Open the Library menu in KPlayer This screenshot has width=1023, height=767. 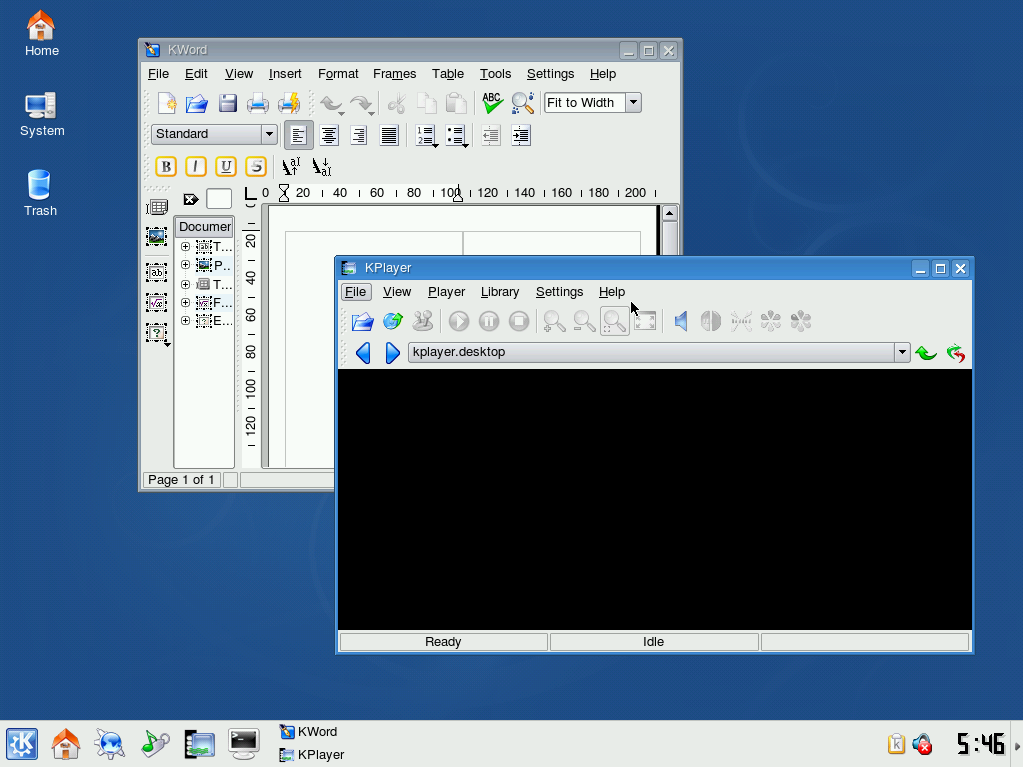point(499,292)
